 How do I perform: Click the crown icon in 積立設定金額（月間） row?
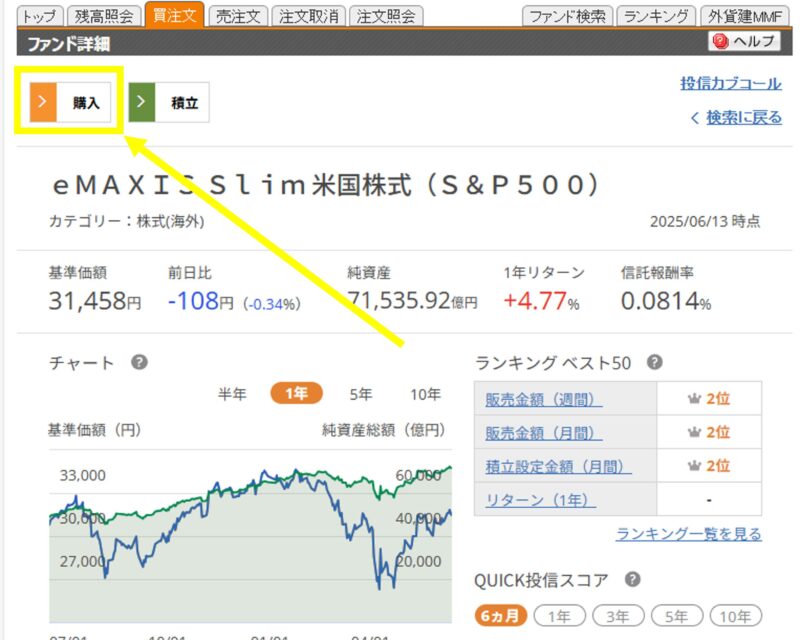(694, 466)
